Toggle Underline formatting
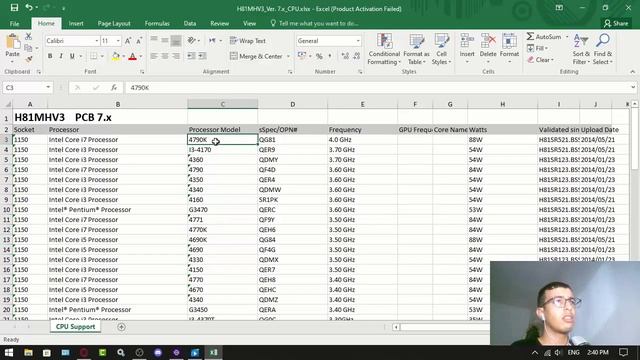 tap(72, 56)
